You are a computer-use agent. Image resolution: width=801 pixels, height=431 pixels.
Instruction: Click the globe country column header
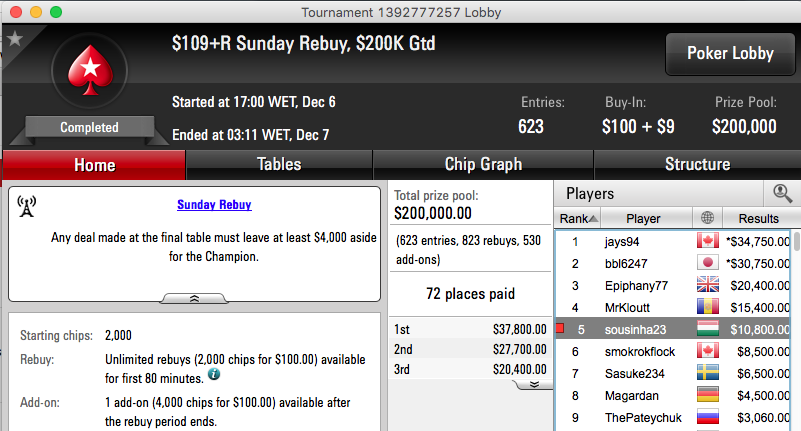coord(708,218)
